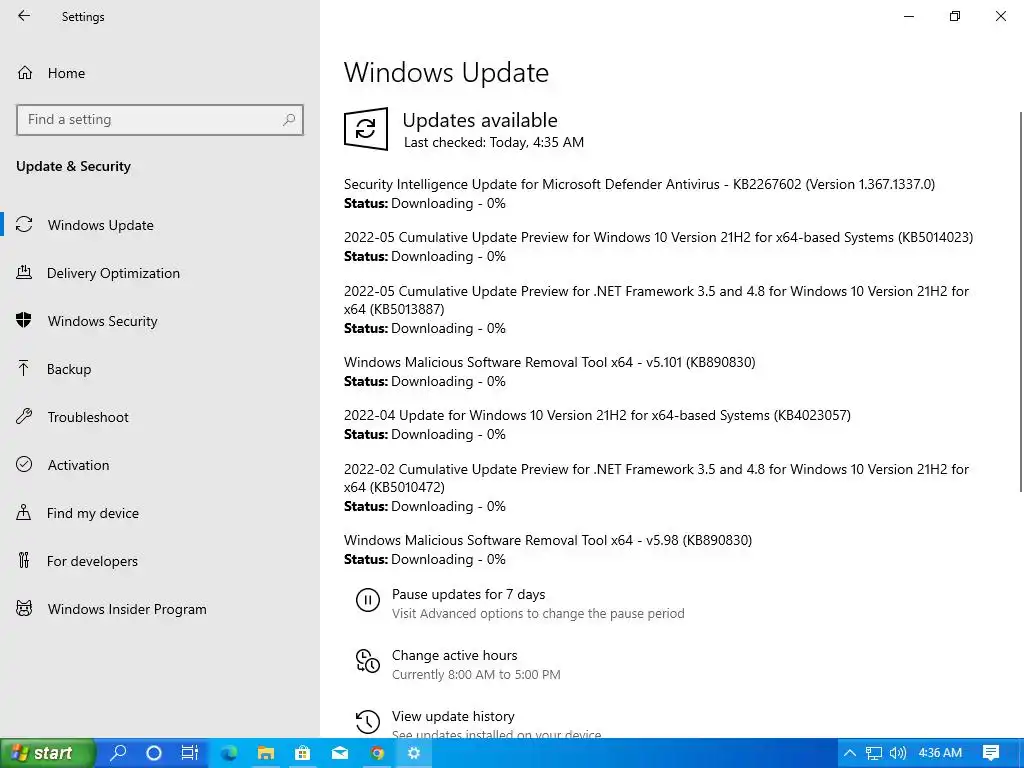Open Windows Security shield icon
The width and height of the screenshot is (1024, 768).
[24, 321]
